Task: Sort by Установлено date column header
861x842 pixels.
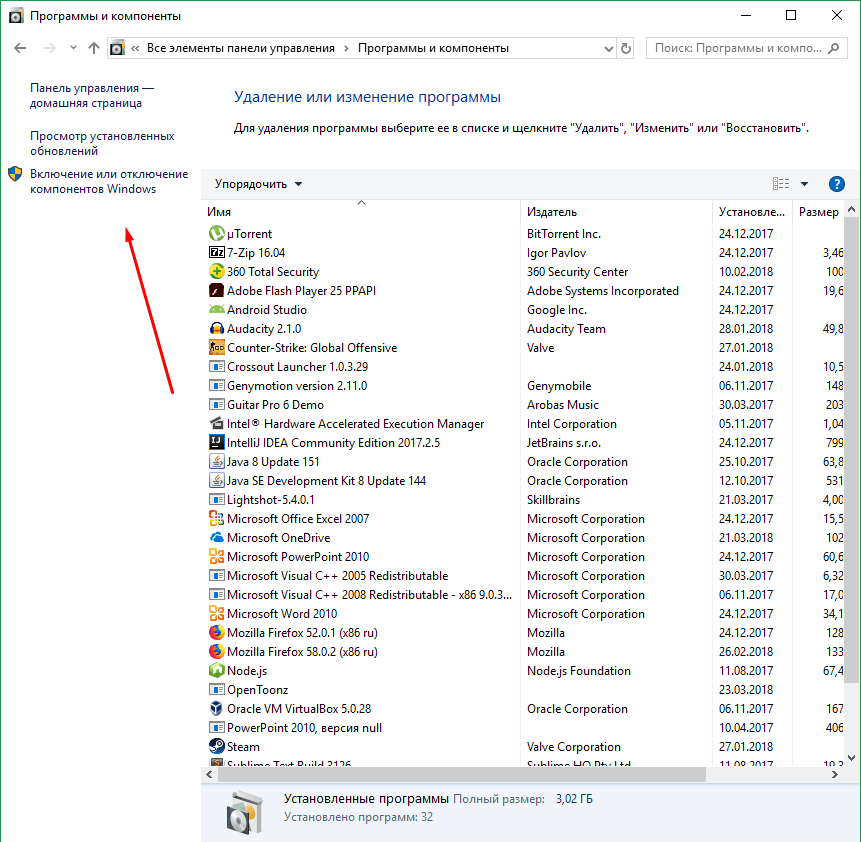Action: pyautogui.click(x=752, y=211)
